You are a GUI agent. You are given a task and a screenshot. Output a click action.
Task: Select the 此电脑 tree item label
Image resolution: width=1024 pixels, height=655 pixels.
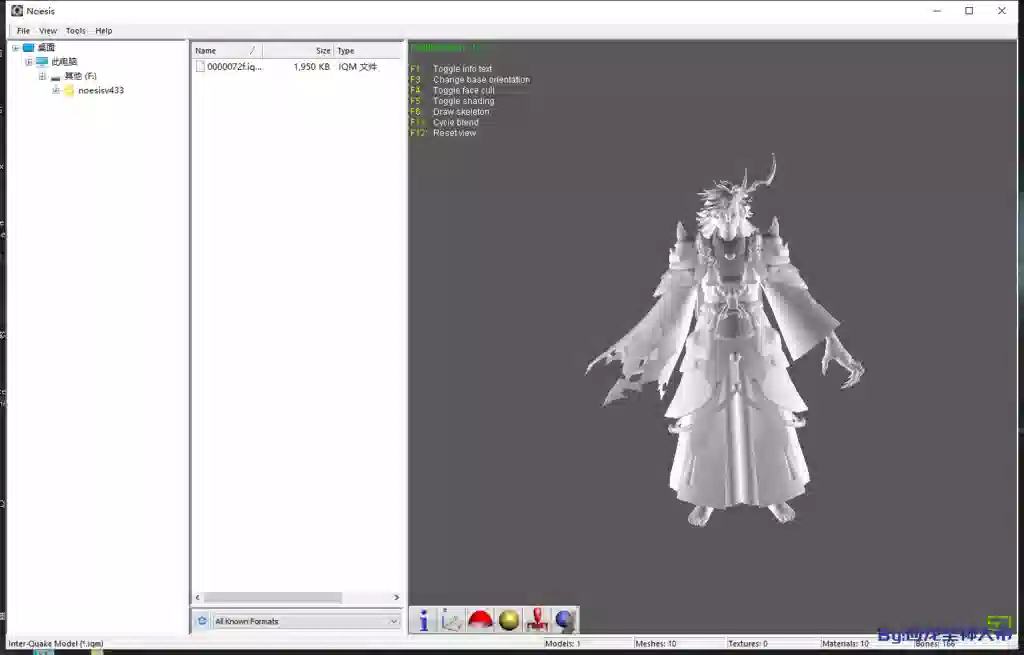[x=64, y=61]
